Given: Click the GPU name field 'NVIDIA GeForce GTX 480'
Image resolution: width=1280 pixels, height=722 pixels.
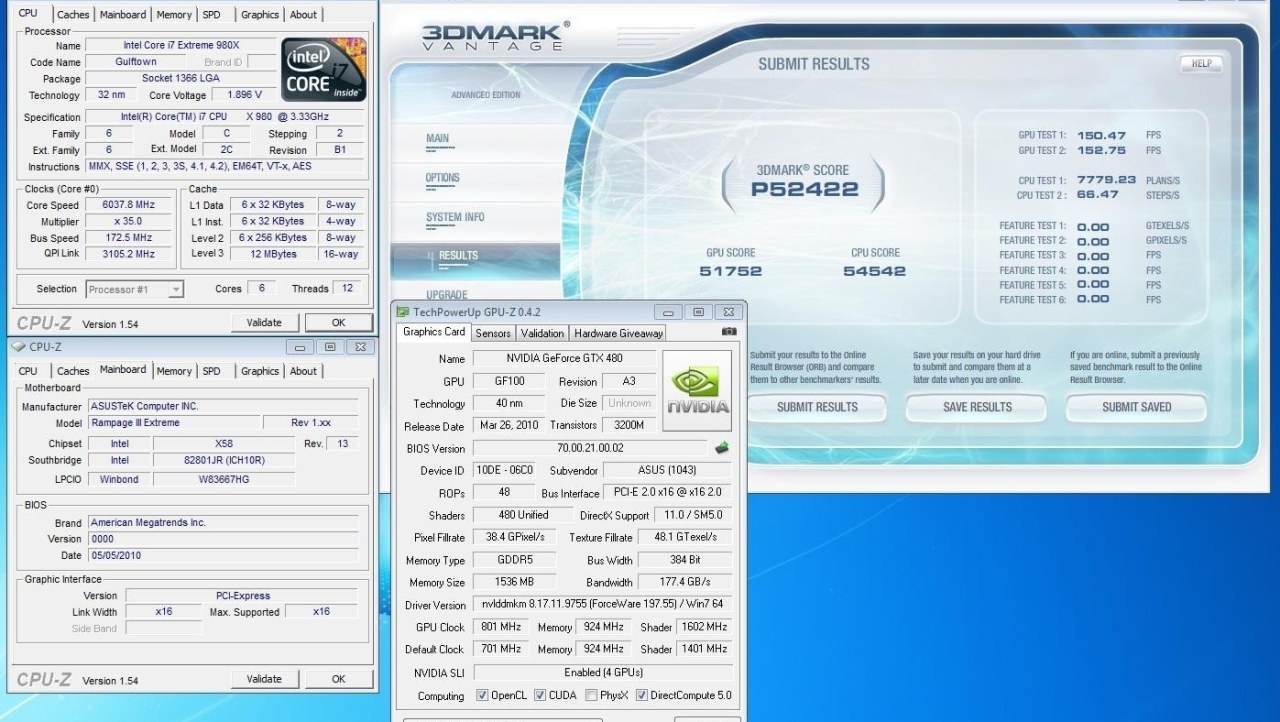Looking at the screenshot, I should tap(564, 359).
